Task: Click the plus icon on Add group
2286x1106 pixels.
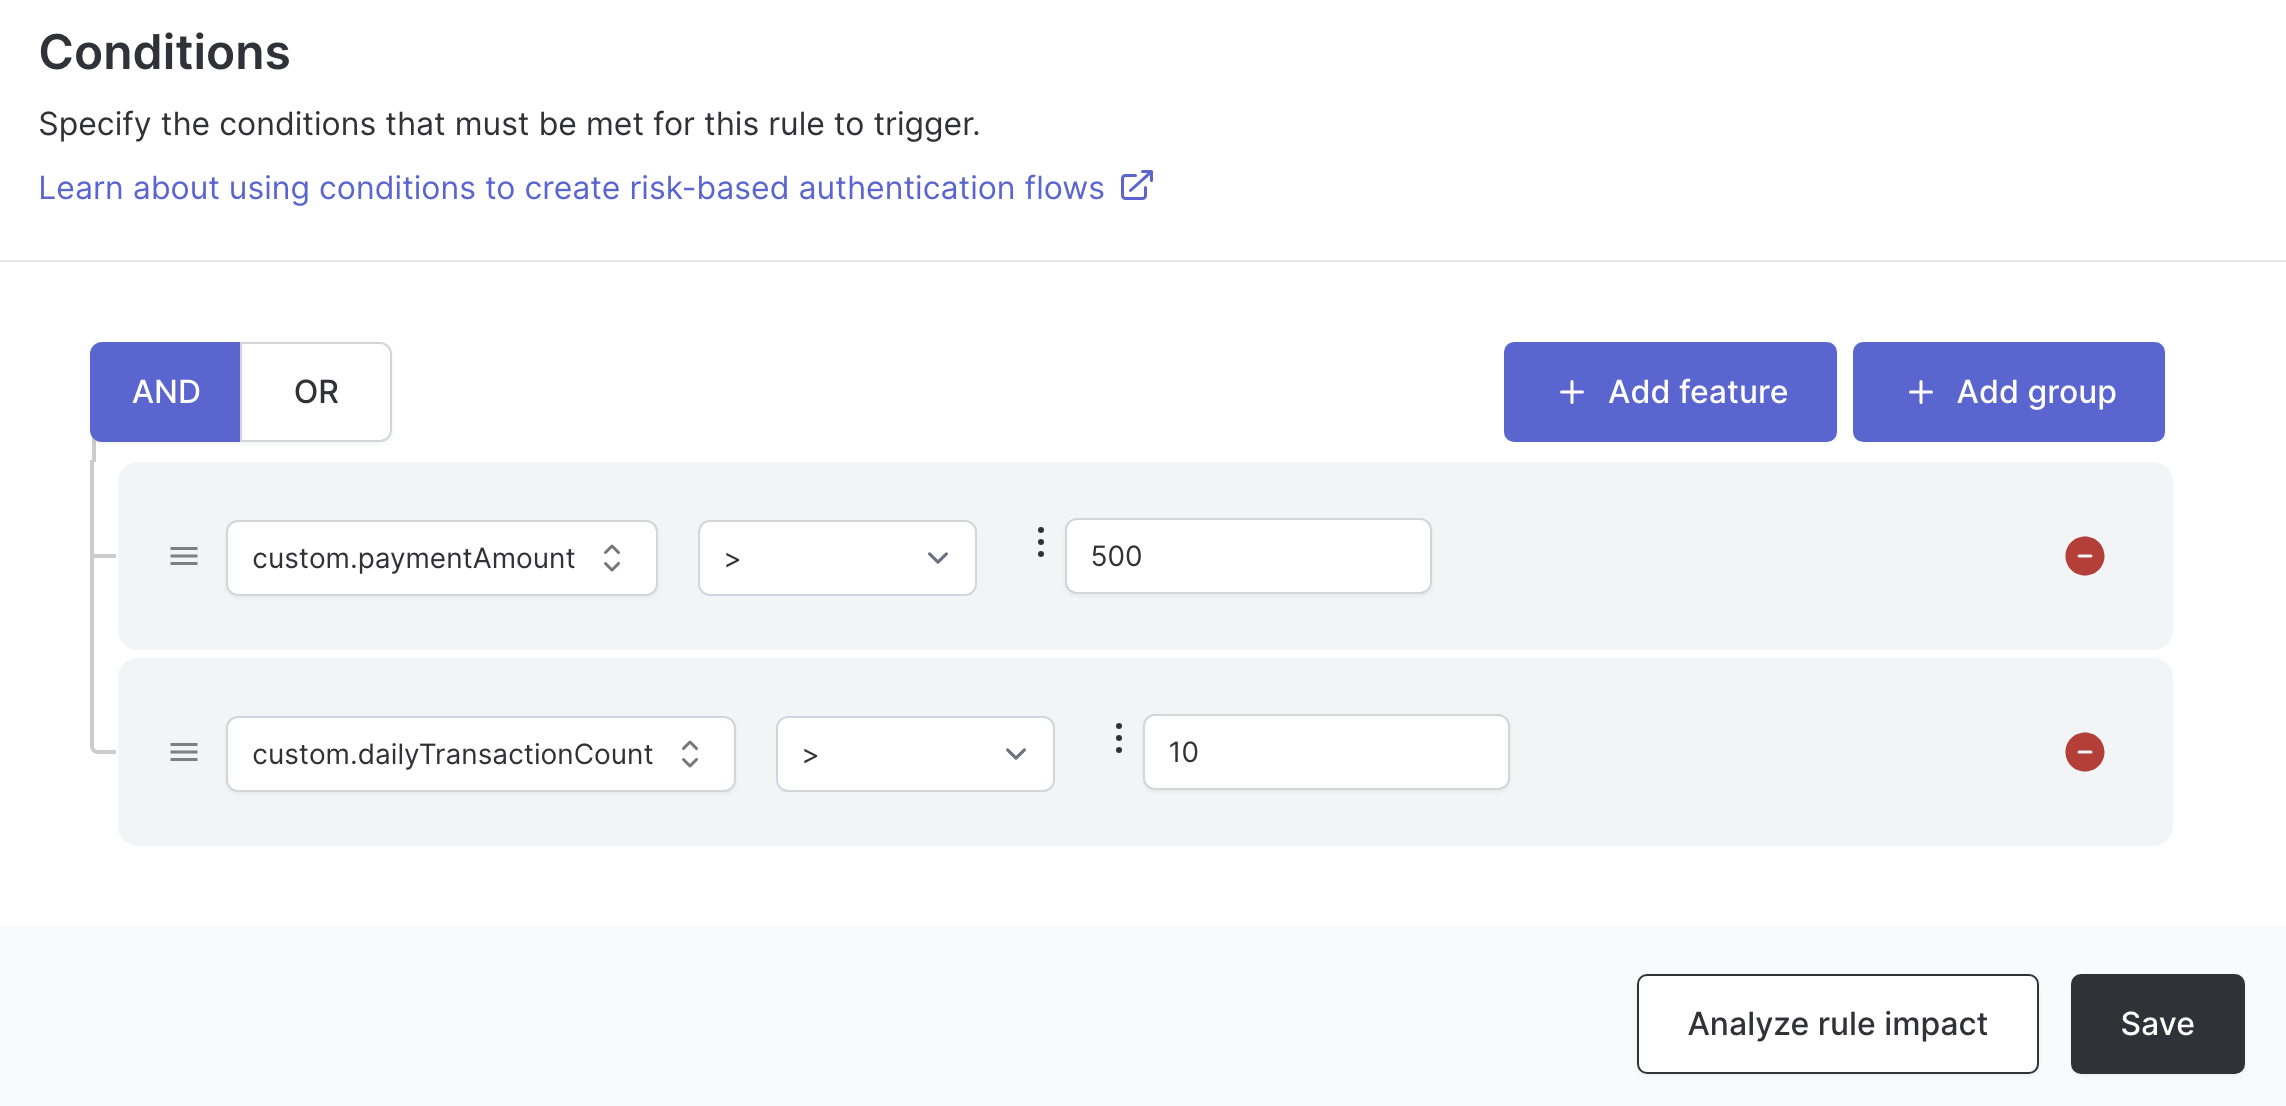Action: (x=1920, y=392)
